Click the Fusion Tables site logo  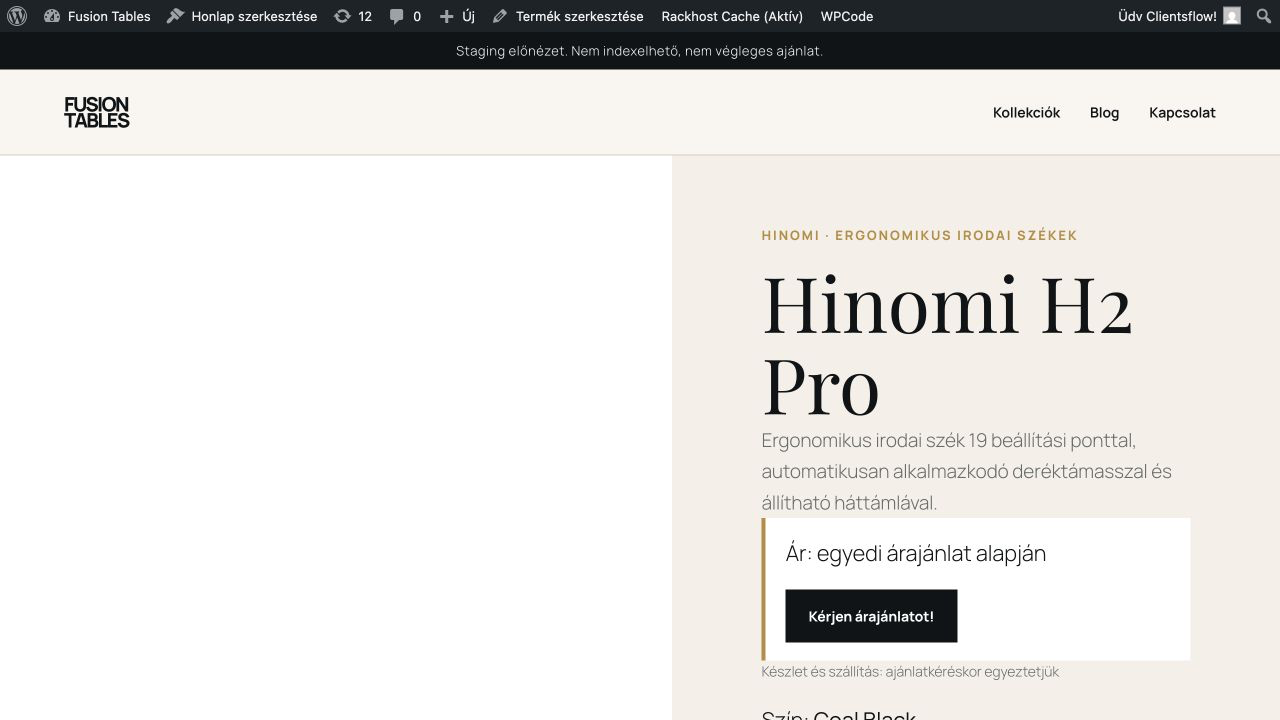(97, 112)
